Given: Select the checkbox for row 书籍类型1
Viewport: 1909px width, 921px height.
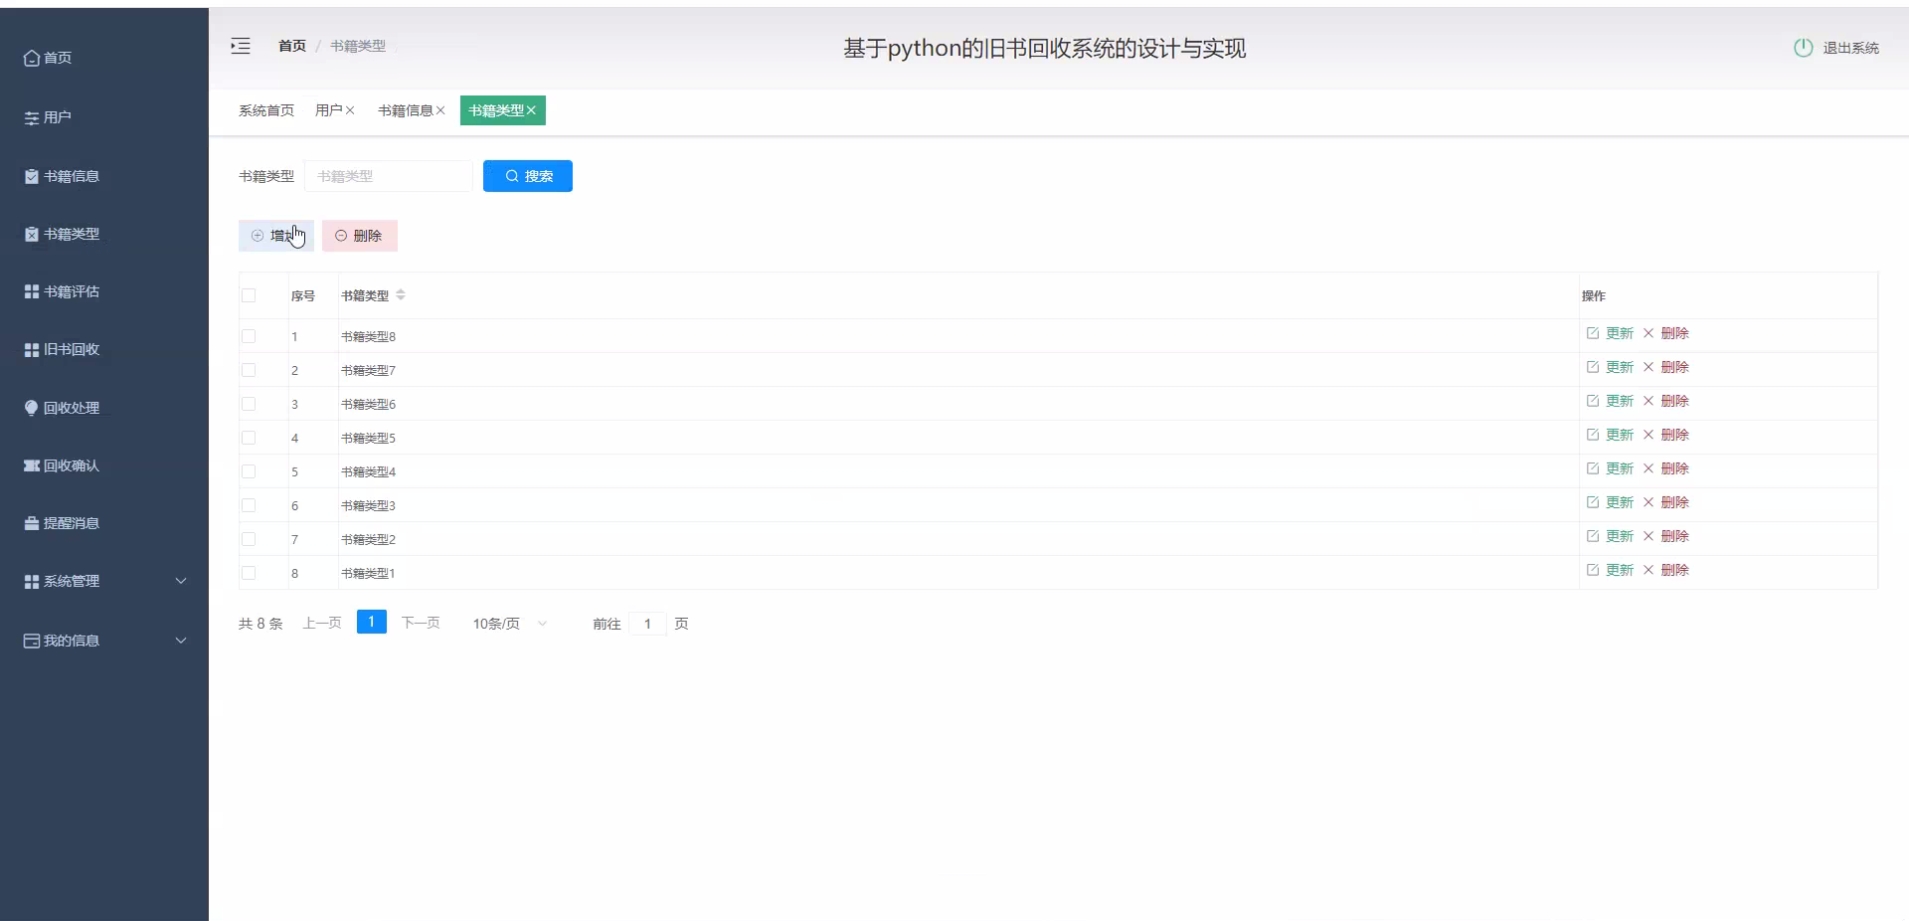Looking at the screenshot, I should [x=249, y=573].
